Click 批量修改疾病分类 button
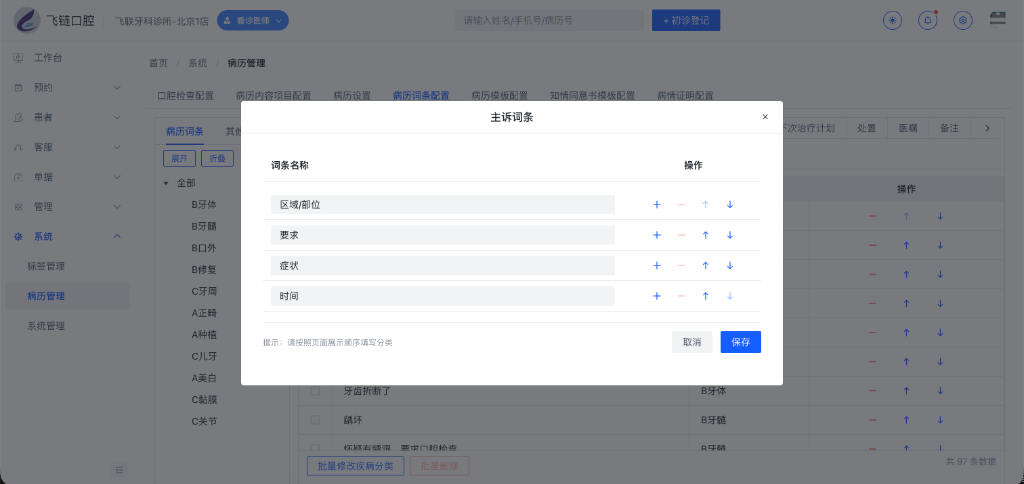Screen dimensions: 1024x484 click(x=355, y=466)
